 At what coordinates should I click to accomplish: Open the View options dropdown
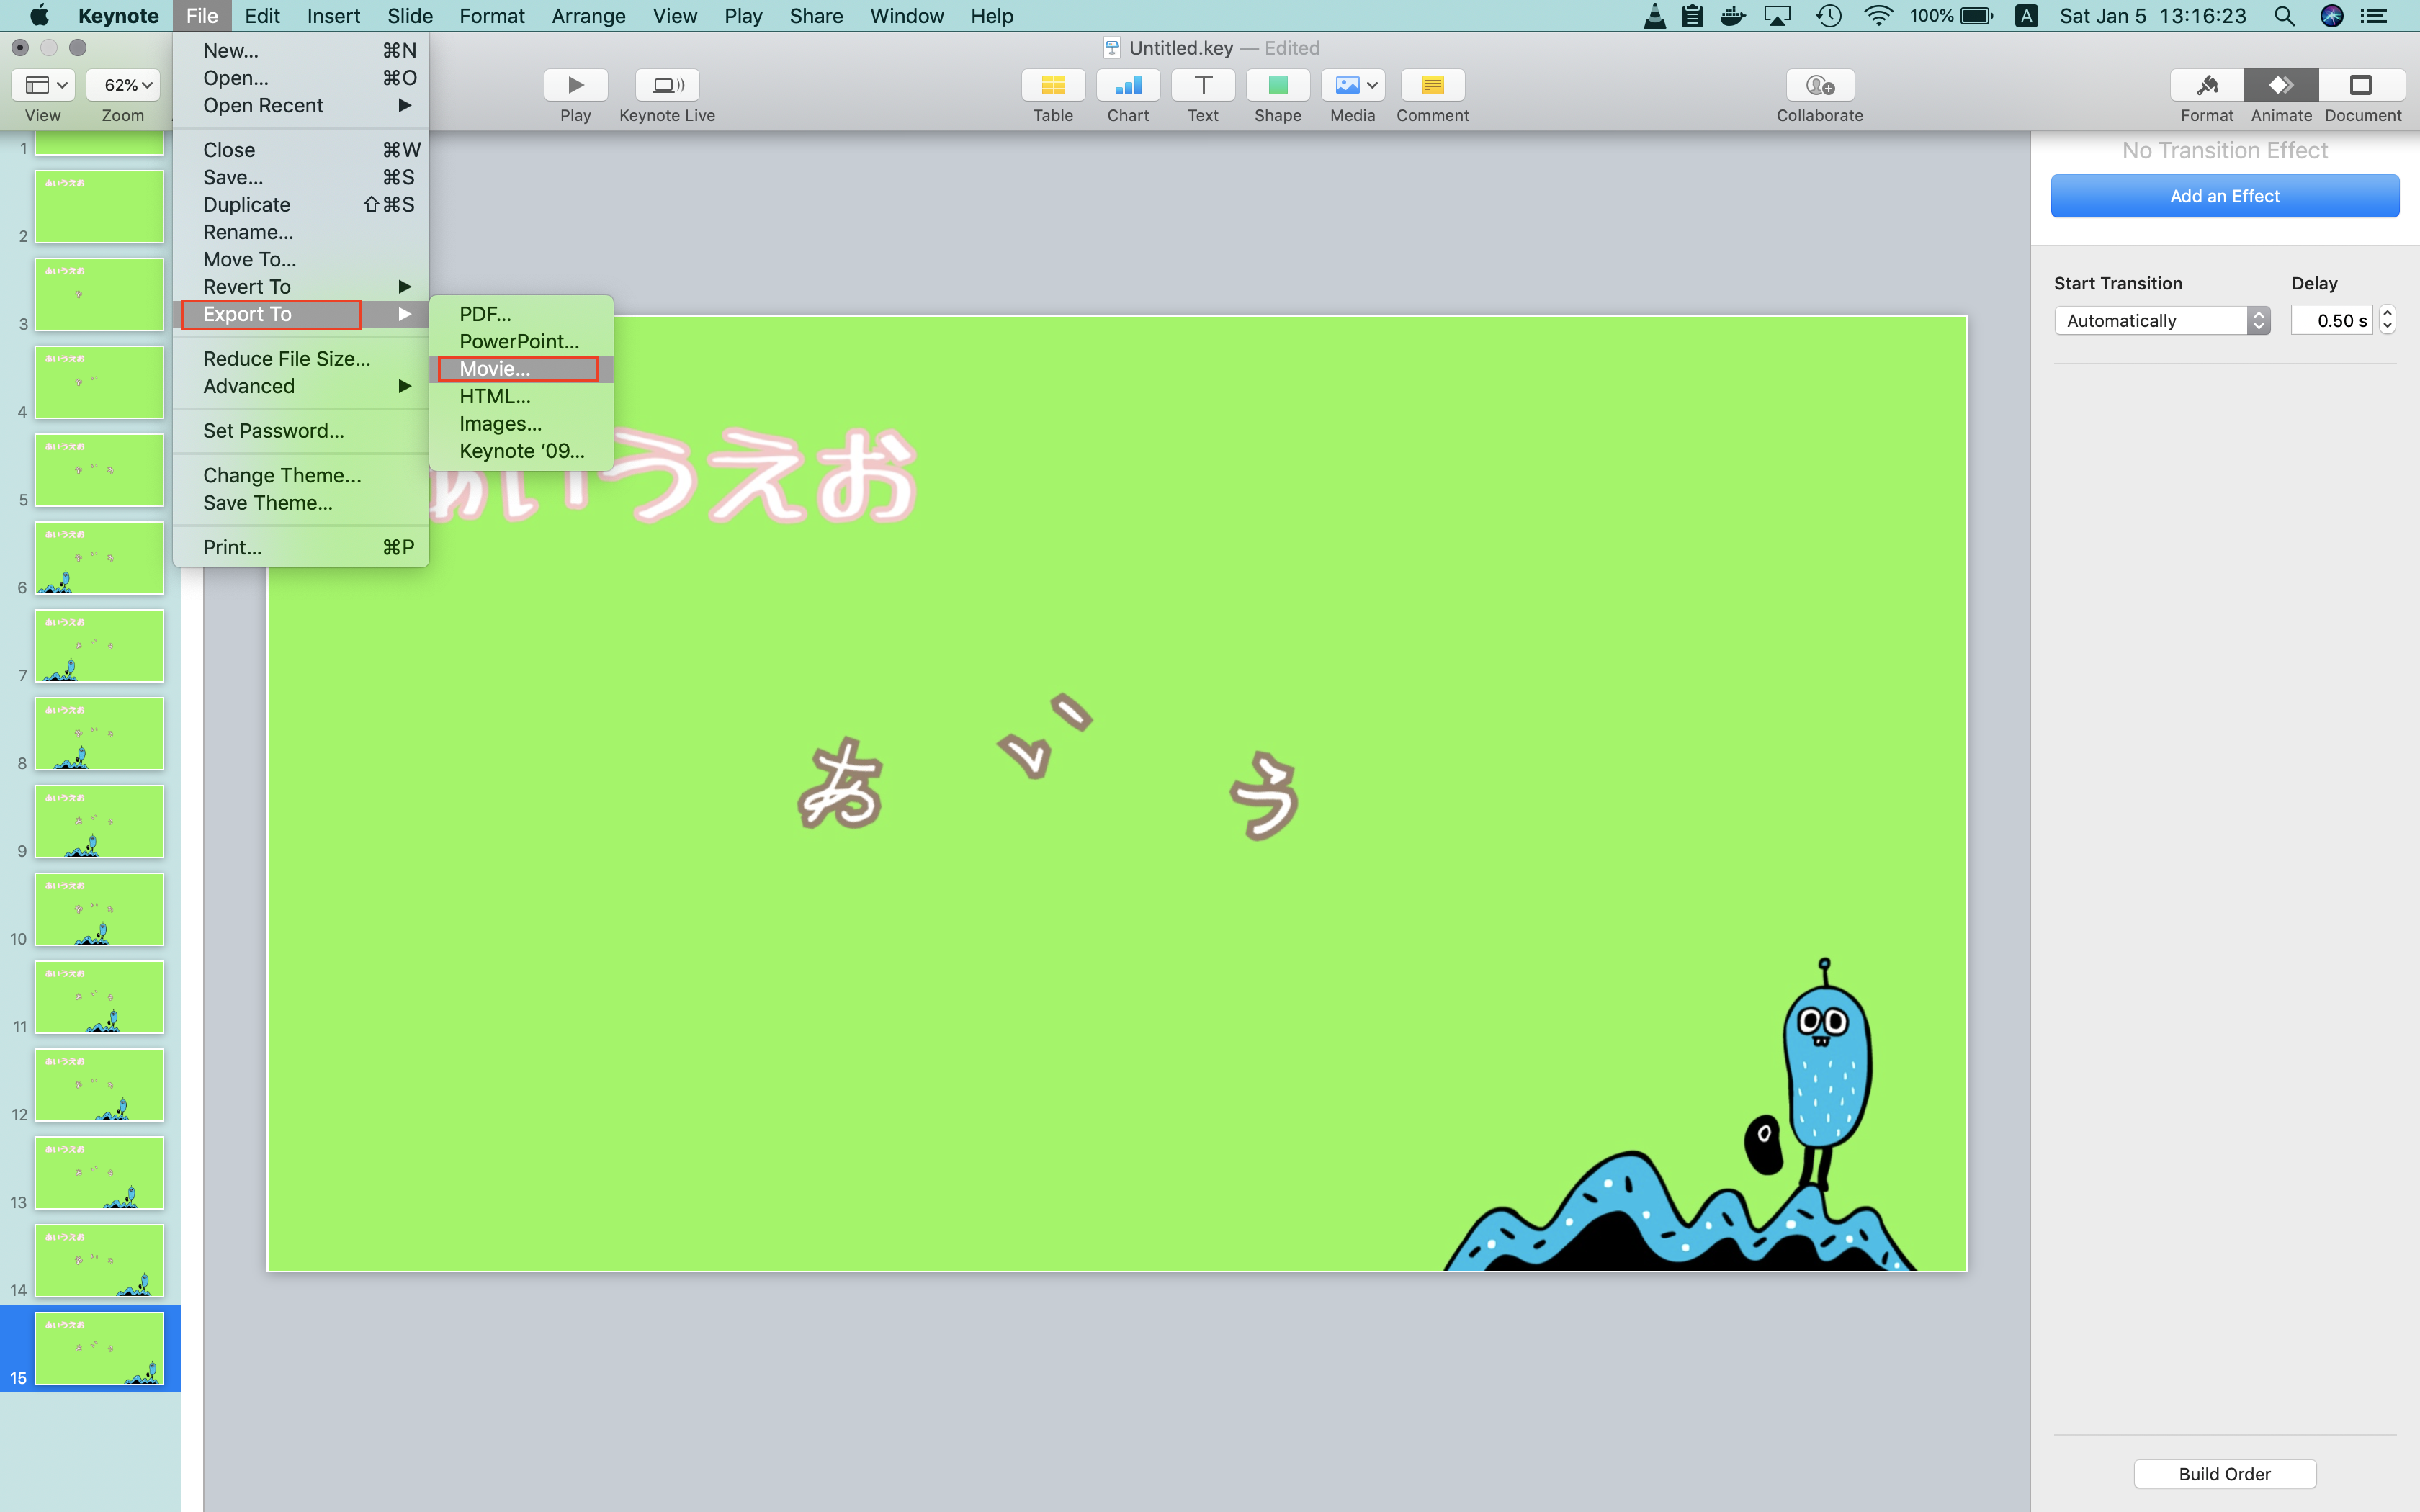click(44, 85)
